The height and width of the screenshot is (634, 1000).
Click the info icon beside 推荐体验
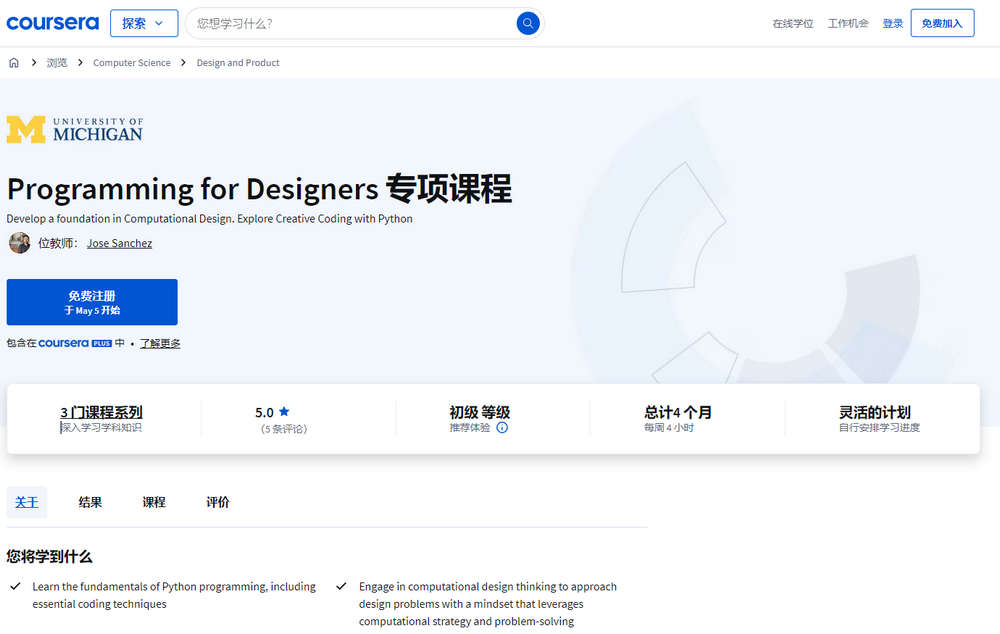click(x=502, y=427)
